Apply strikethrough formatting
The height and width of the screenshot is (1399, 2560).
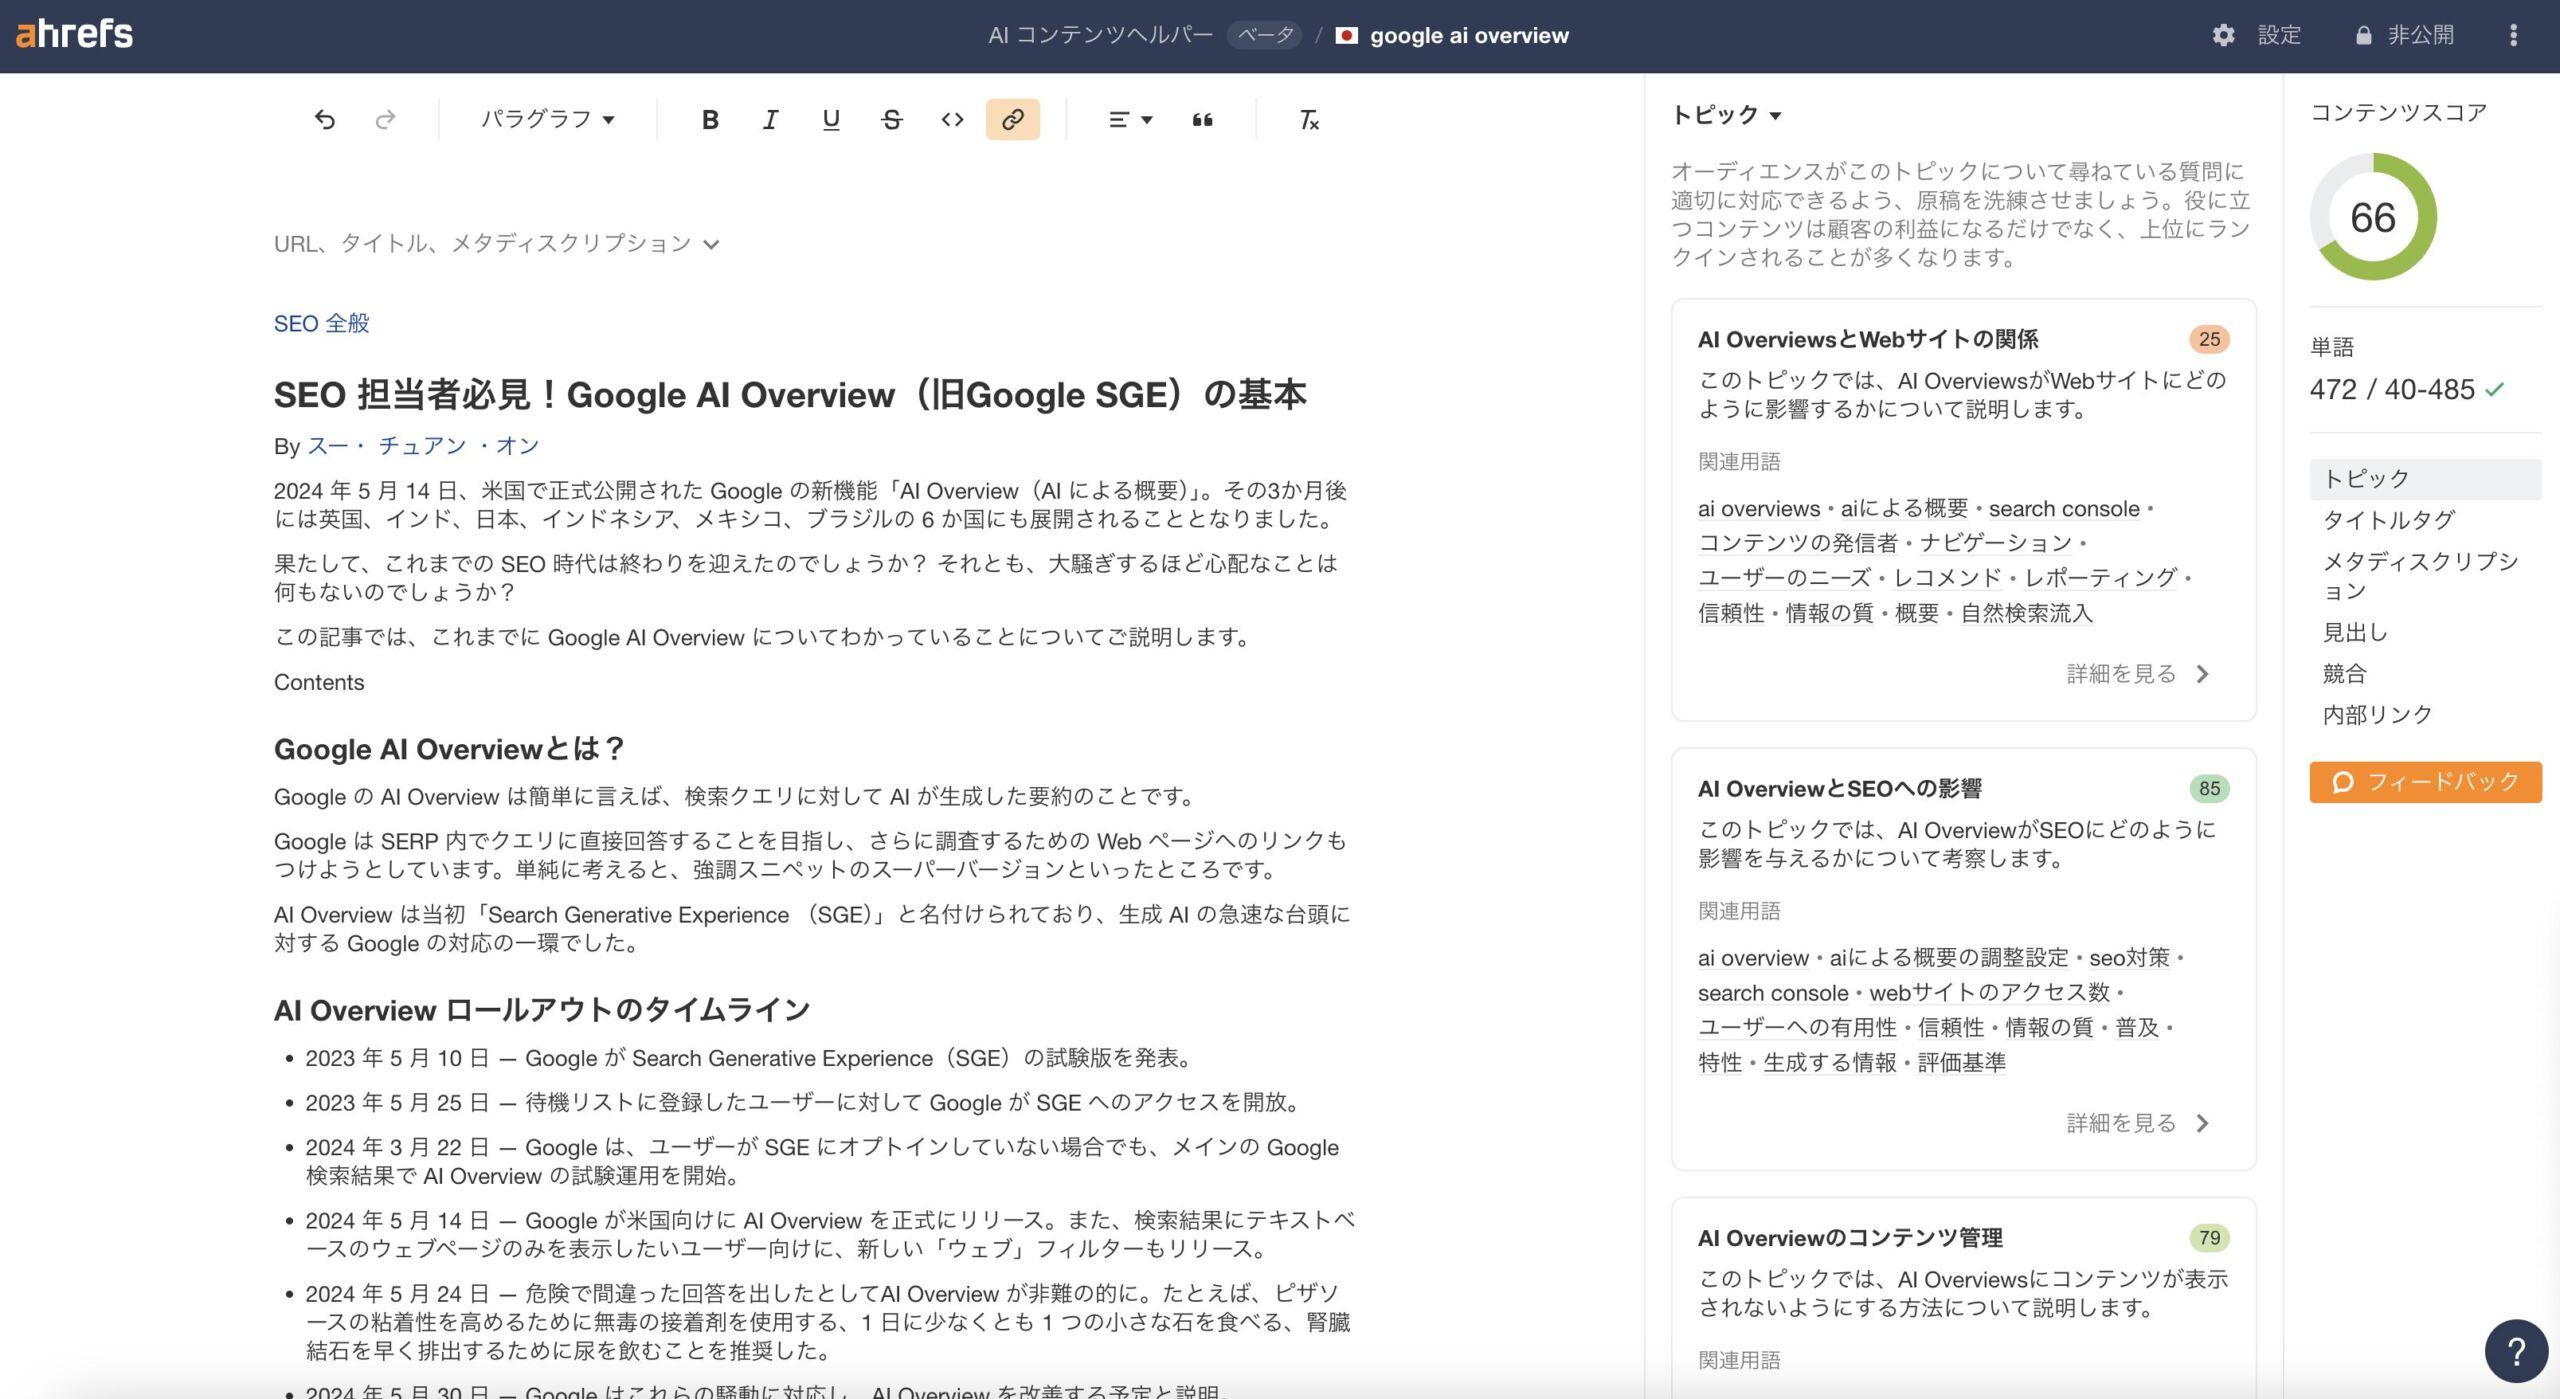(892, 120)
